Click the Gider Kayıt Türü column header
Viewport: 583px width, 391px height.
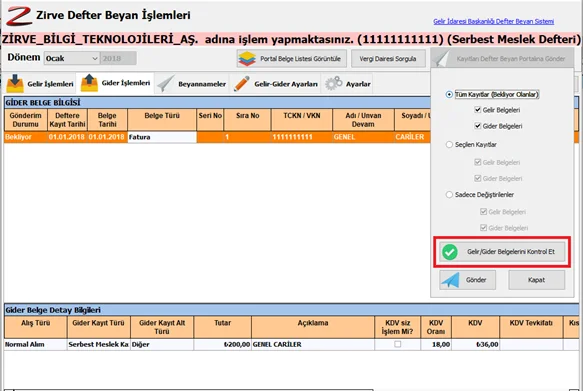99,327
